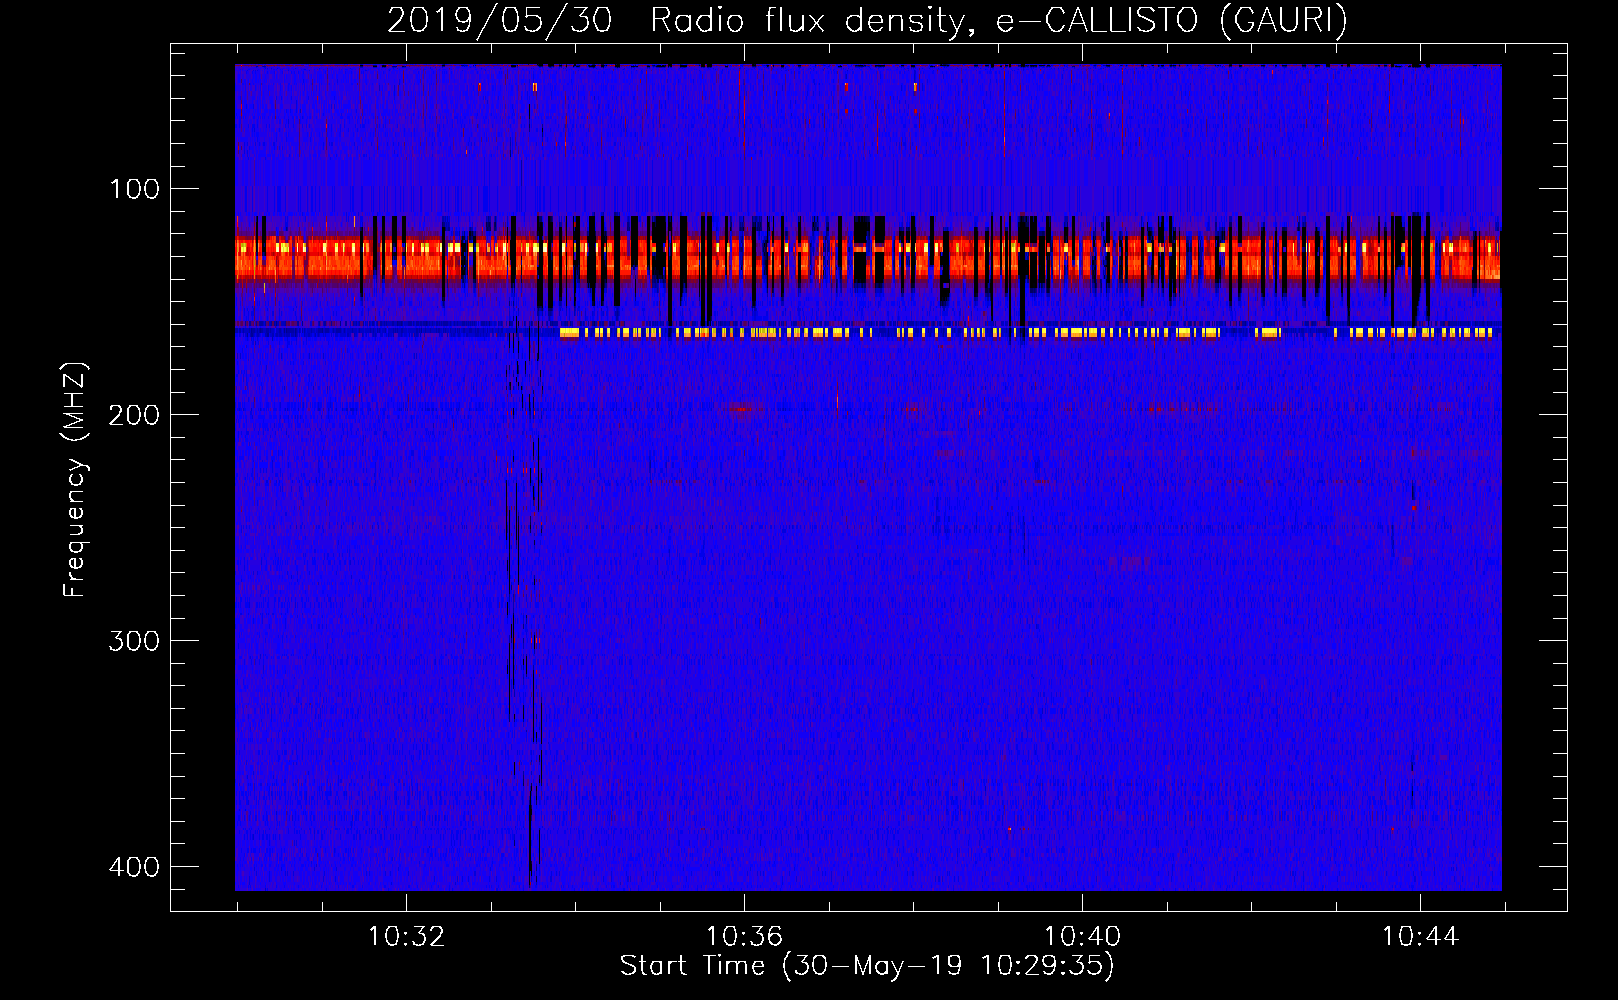This screenshot has width=1618, height=1000.
Task: Click the 10:44 time tick label
Action: 1420,937
